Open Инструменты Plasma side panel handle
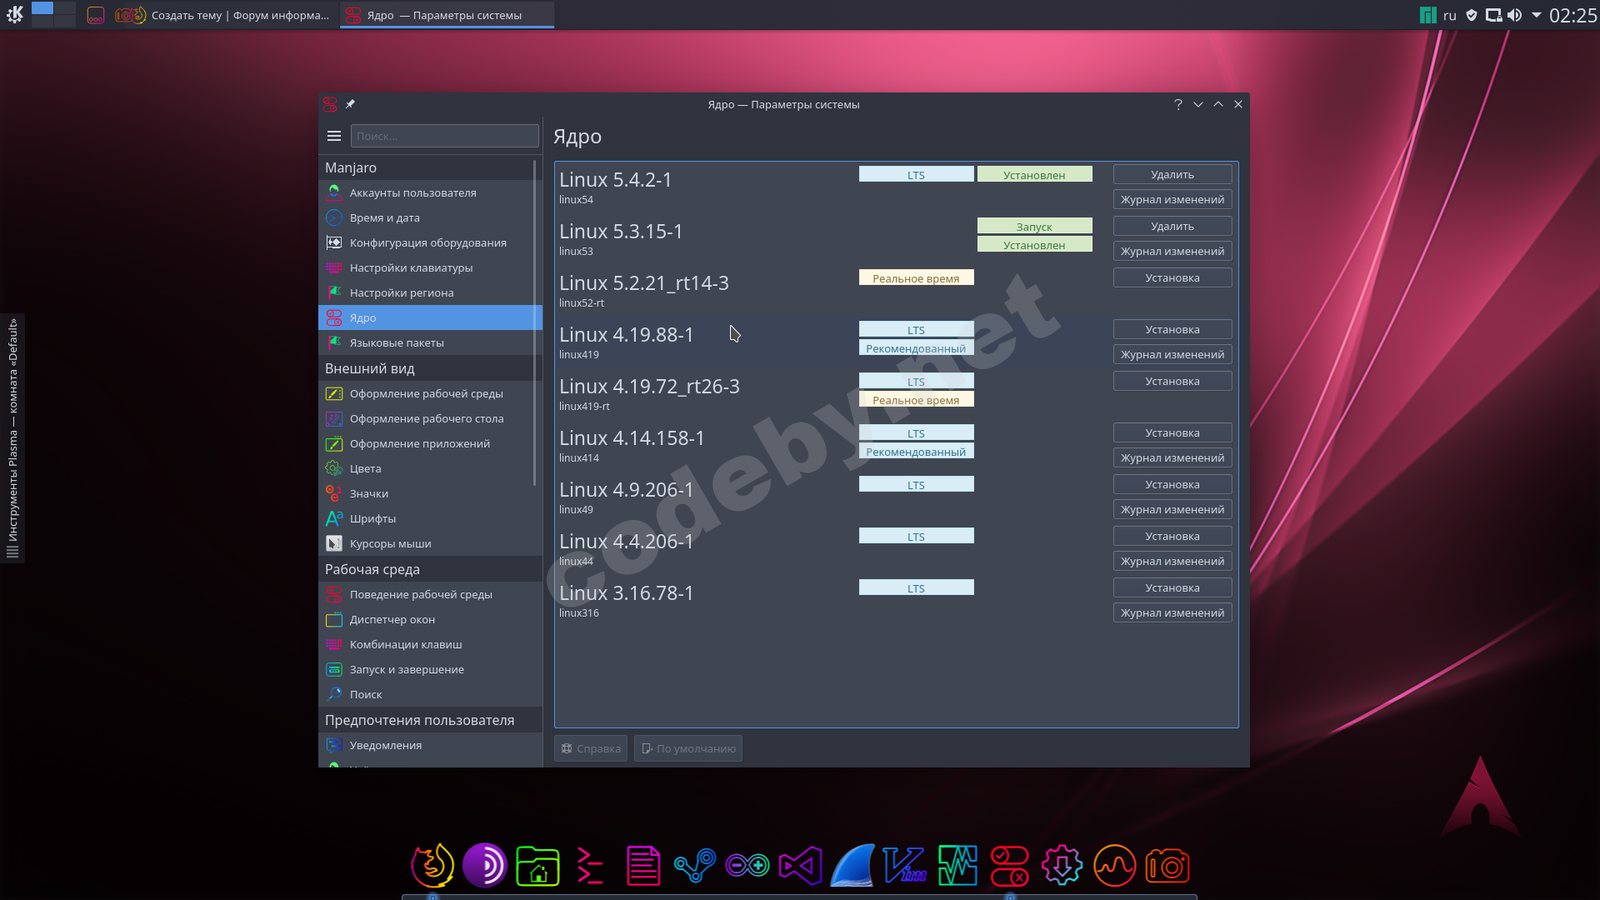Image resolution: width=1600 pixels, height=900 pixels. tap(12, 438)
